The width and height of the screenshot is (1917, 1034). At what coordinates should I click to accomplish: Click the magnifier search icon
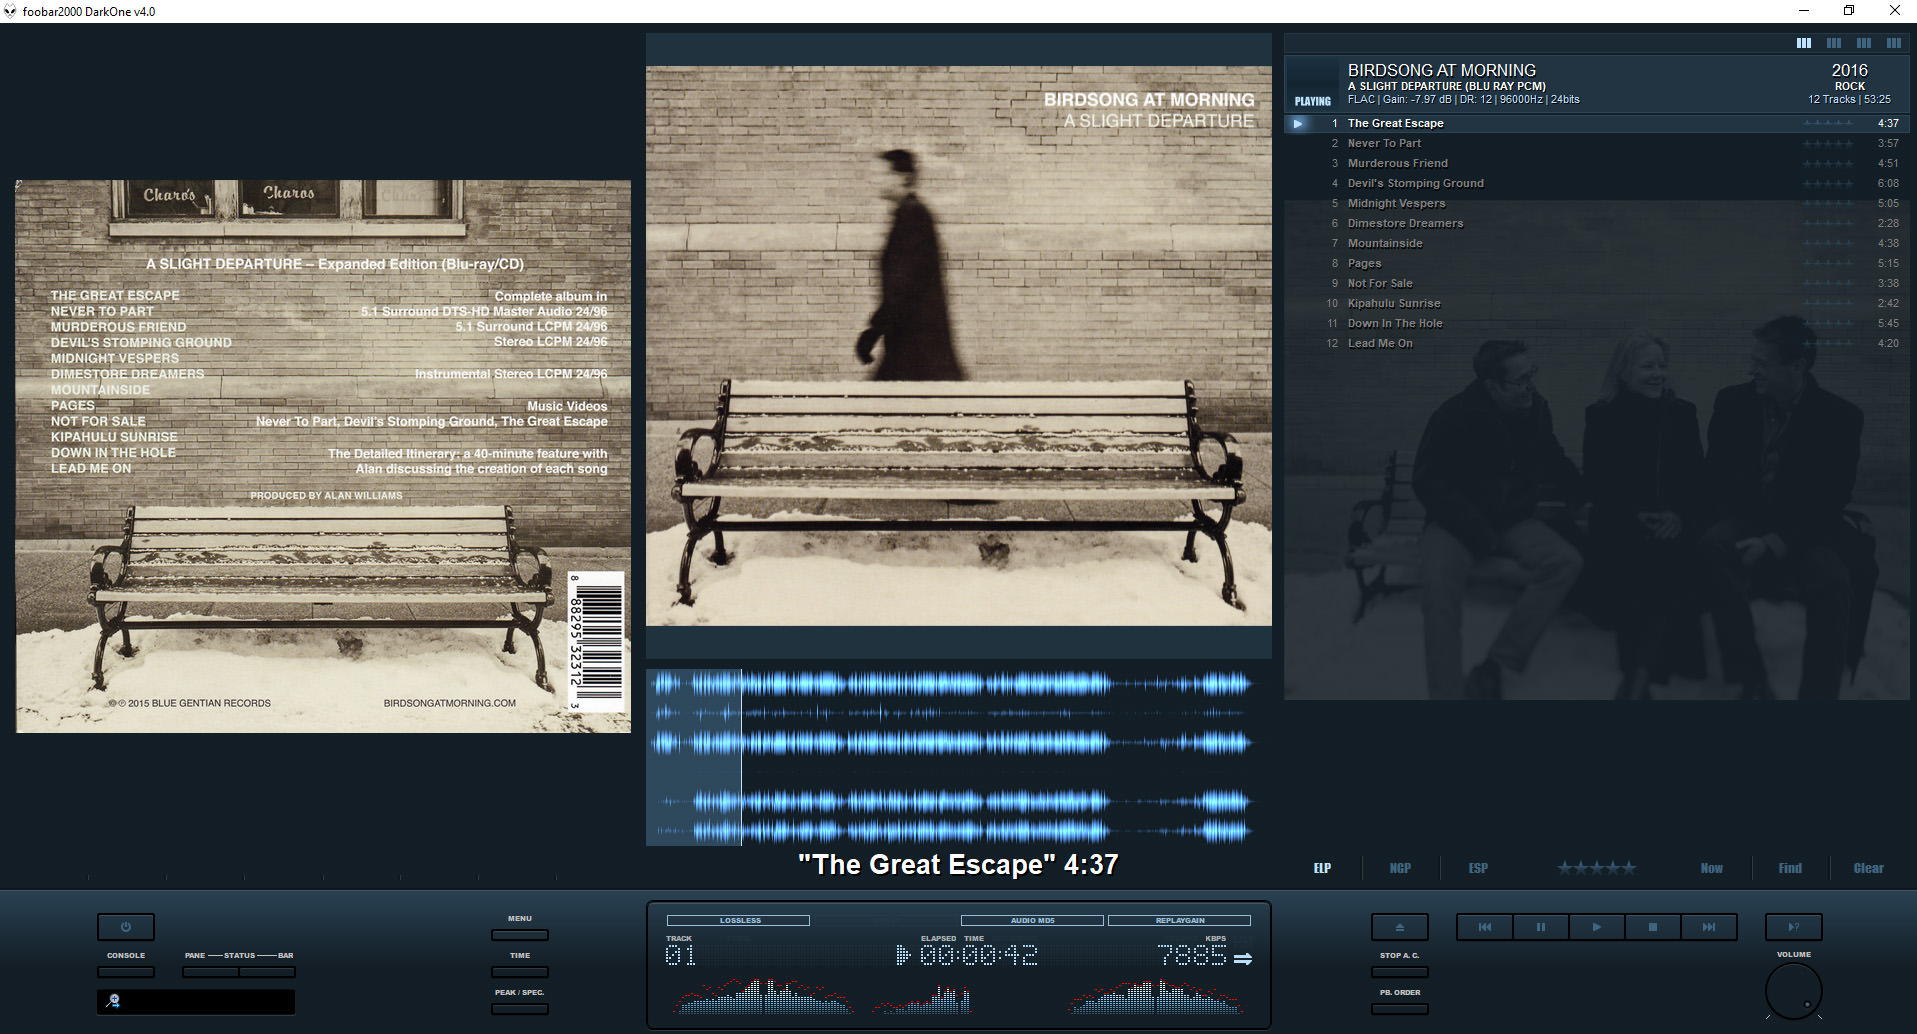pos(114,1001)
